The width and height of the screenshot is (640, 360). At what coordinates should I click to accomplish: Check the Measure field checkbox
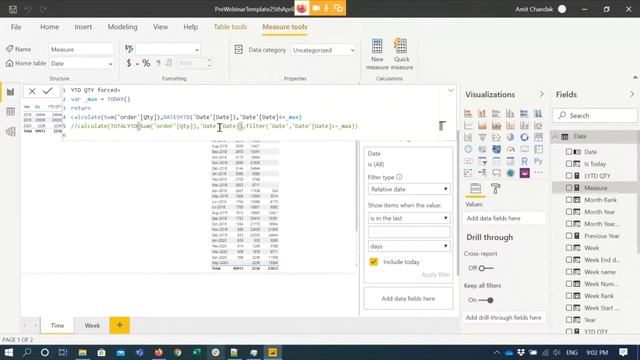569,188
